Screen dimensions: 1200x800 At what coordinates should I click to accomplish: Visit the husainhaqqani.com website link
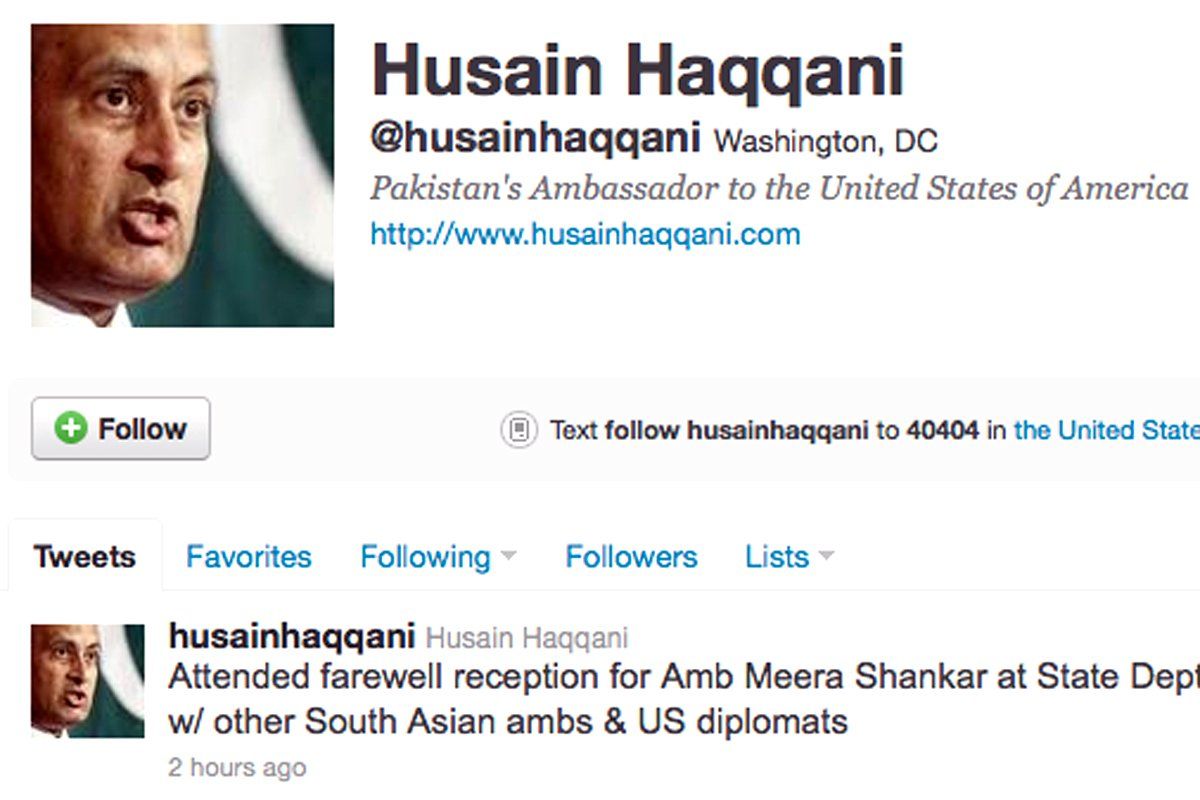coord(585,235)
